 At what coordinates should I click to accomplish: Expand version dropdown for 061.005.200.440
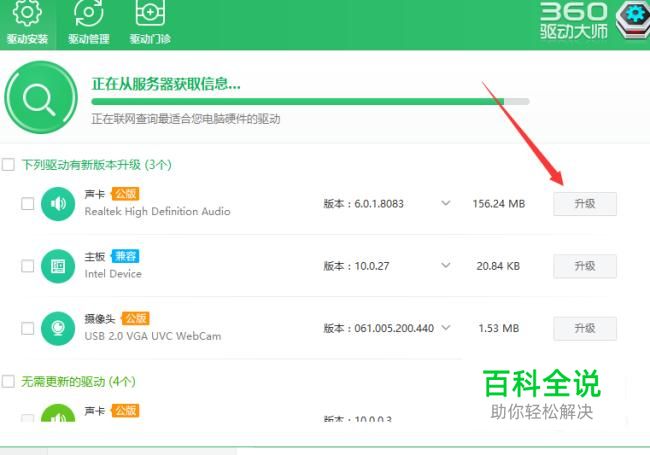point(446,328)
